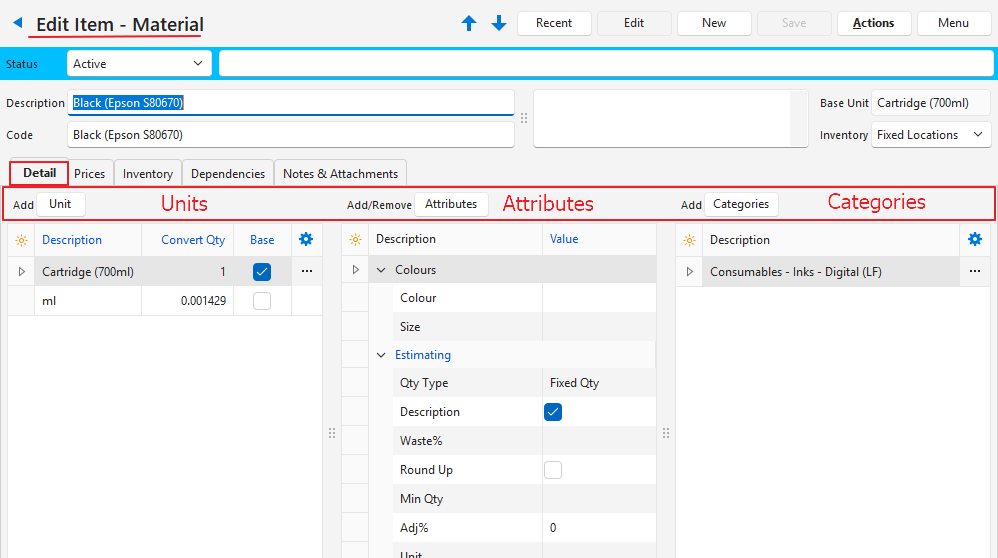Click the Actions button
The height and width of the screenshot is (558, 998).
coord(873,23)
